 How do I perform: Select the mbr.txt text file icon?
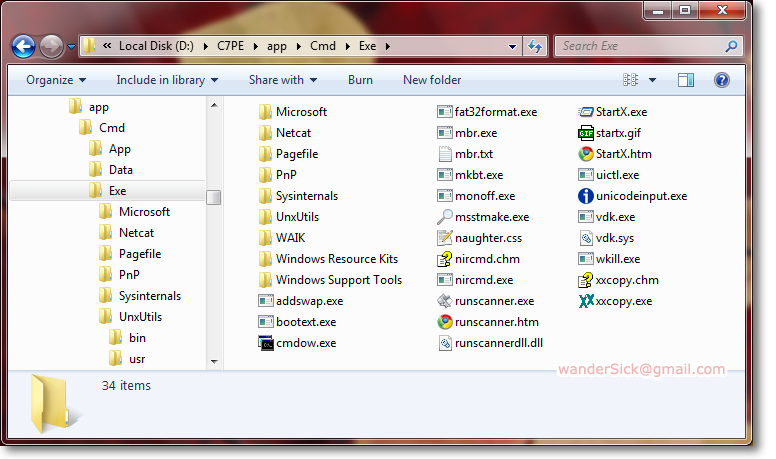pyautogui.click(x=445, y=154)
